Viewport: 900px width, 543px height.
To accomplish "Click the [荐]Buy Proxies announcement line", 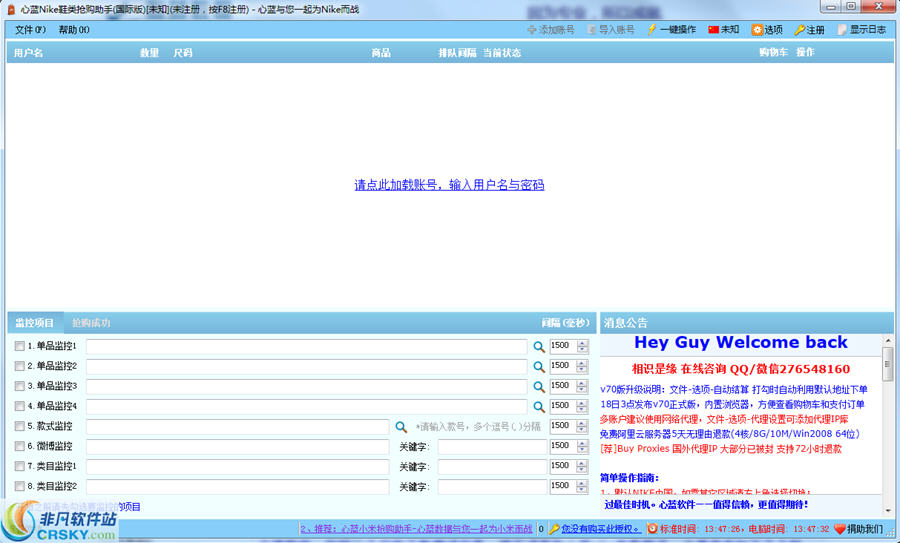I will click(721, 449).
